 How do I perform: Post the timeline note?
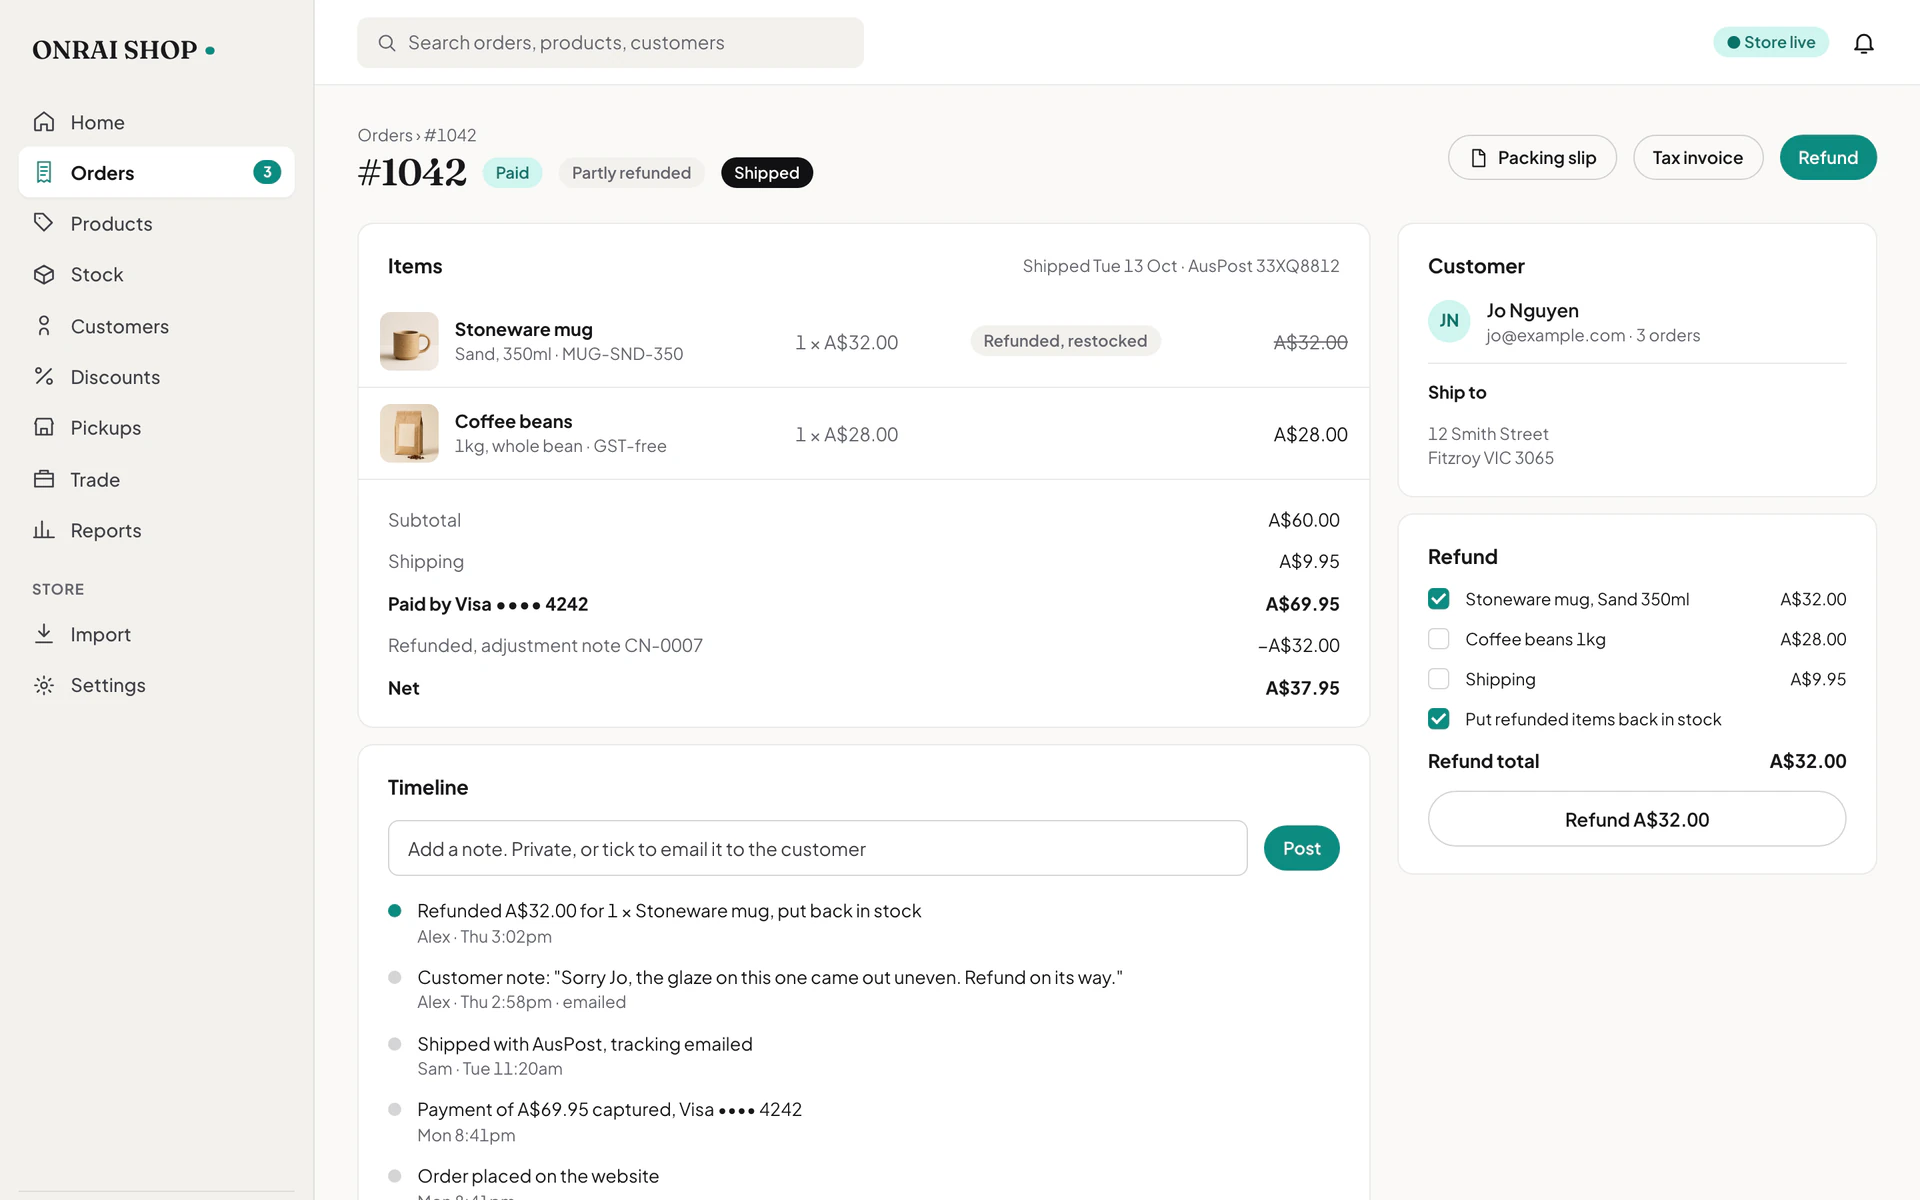tap(1301, 848)
